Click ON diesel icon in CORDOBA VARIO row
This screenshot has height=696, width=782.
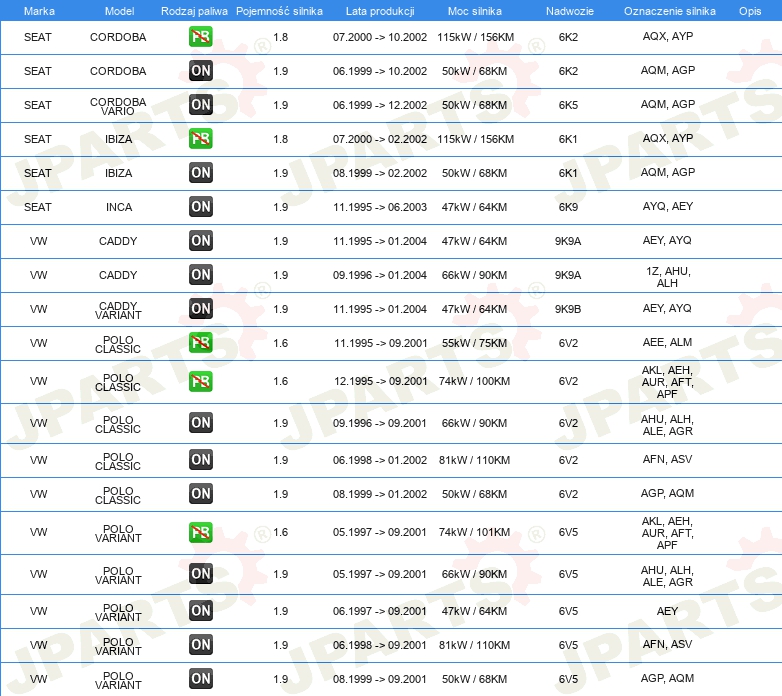click(x=200, y=105)
